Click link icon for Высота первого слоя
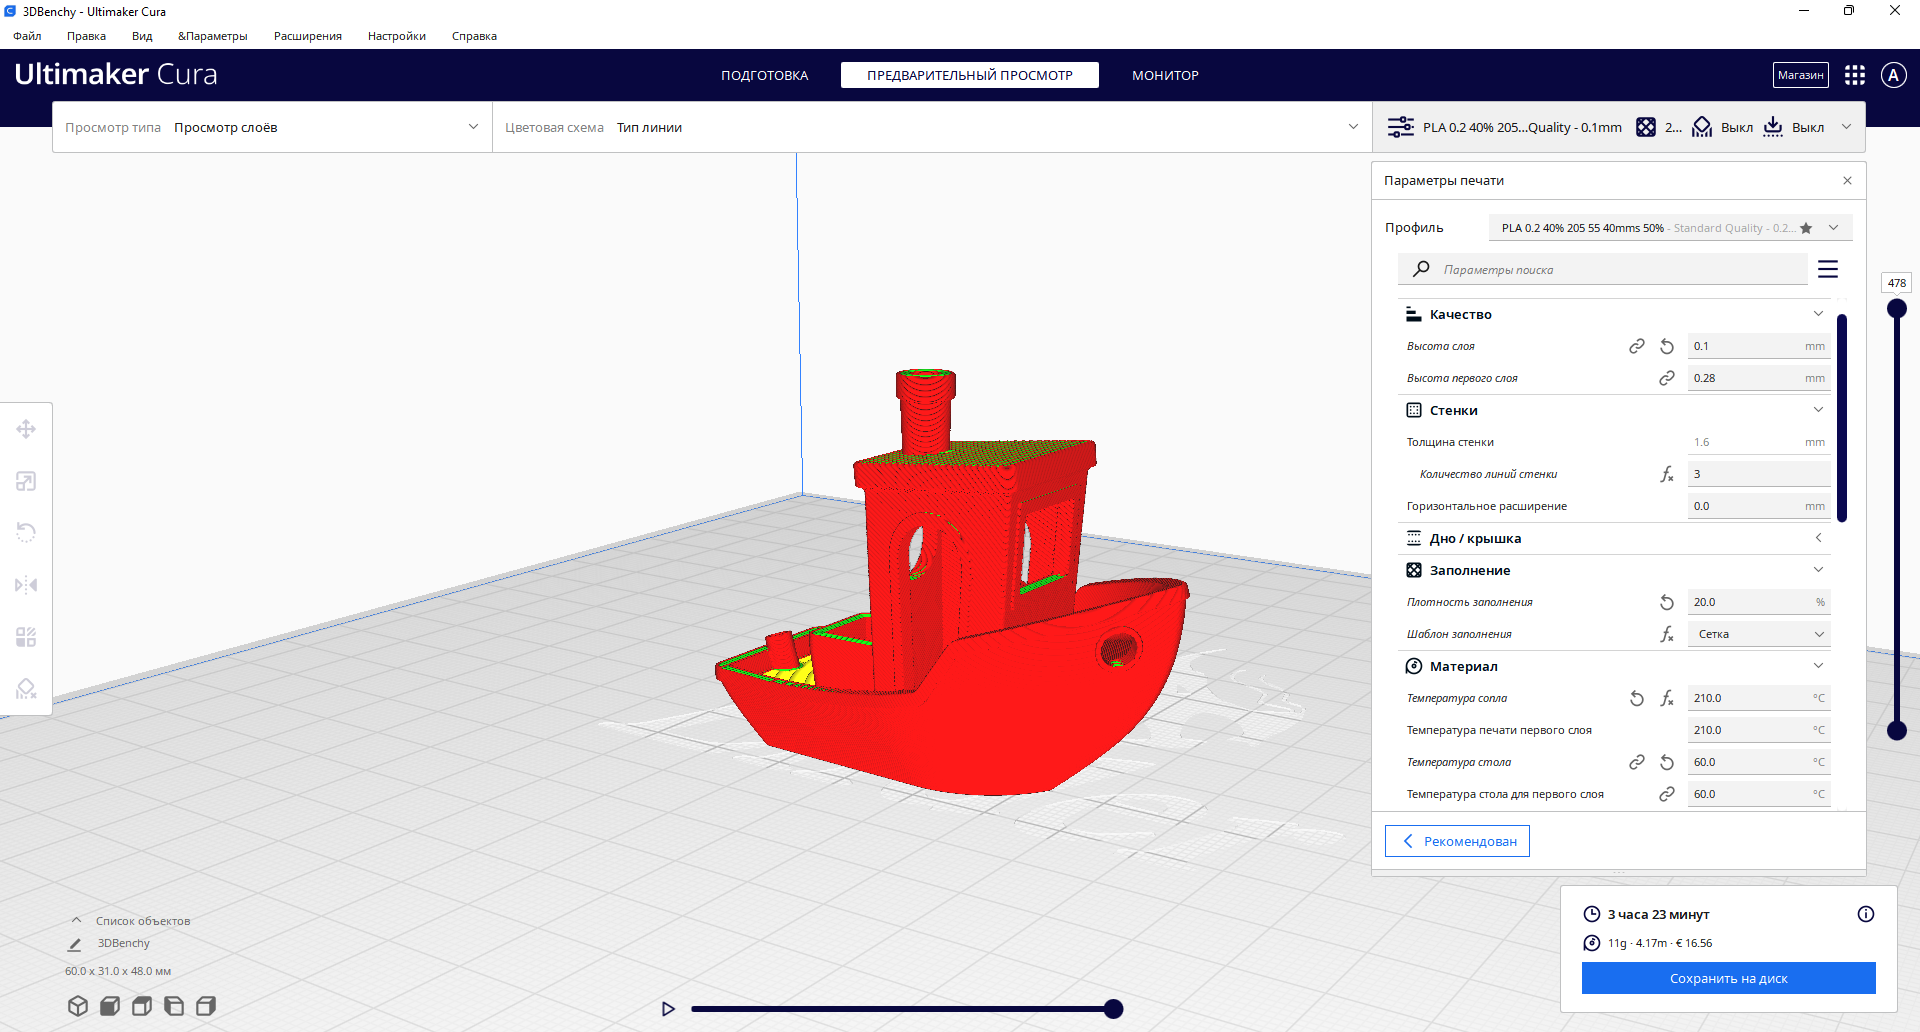 [1667, 378]
